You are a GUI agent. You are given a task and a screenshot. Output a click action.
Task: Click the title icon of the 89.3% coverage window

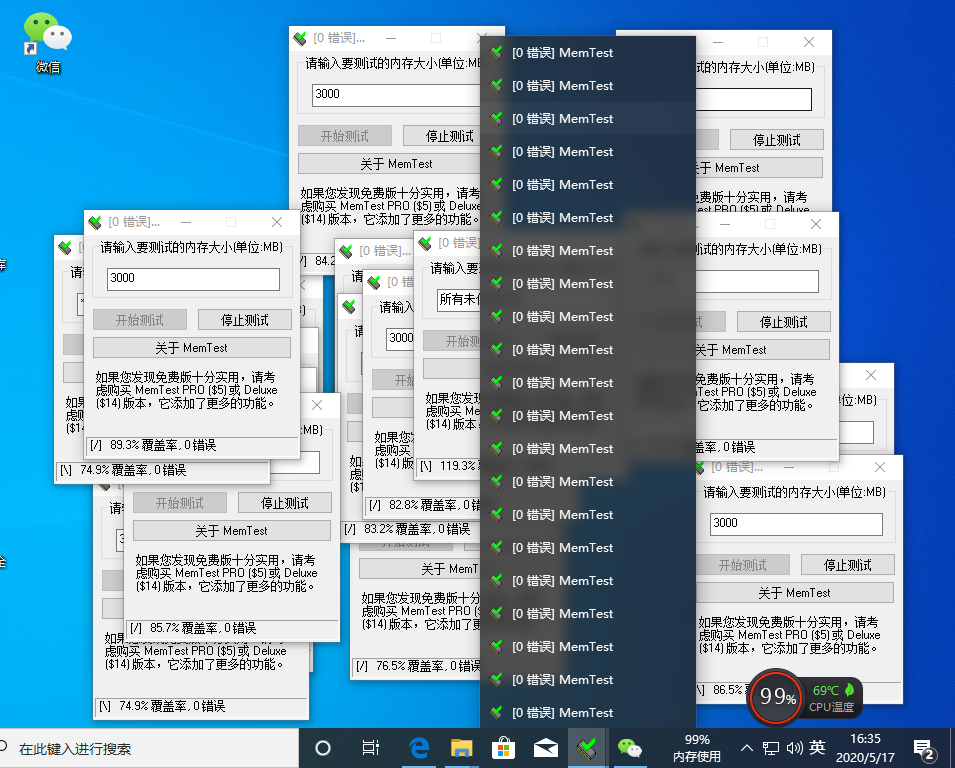(x=95, y=222)
